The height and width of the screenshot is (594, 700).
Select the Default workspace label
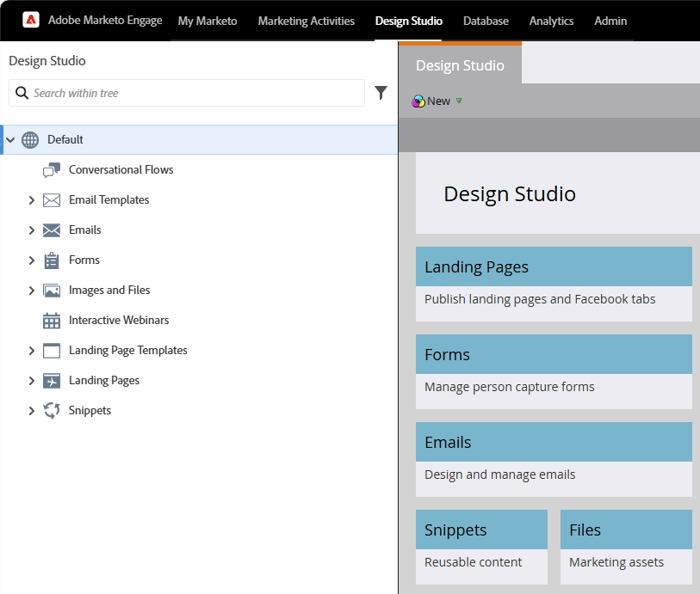[65, 140]
